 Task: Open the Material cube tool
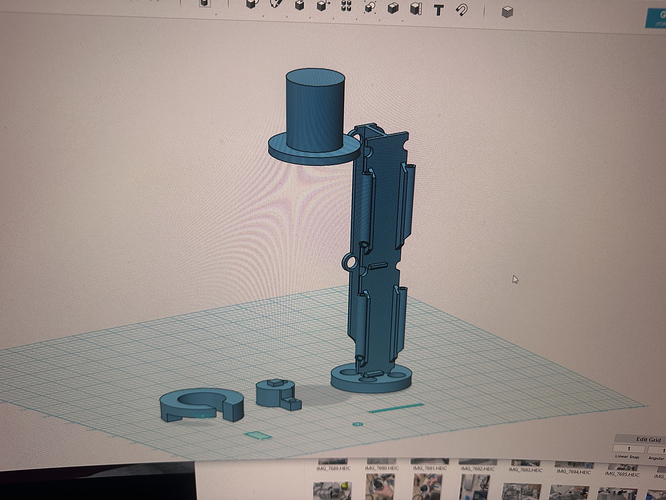[507, 11]
